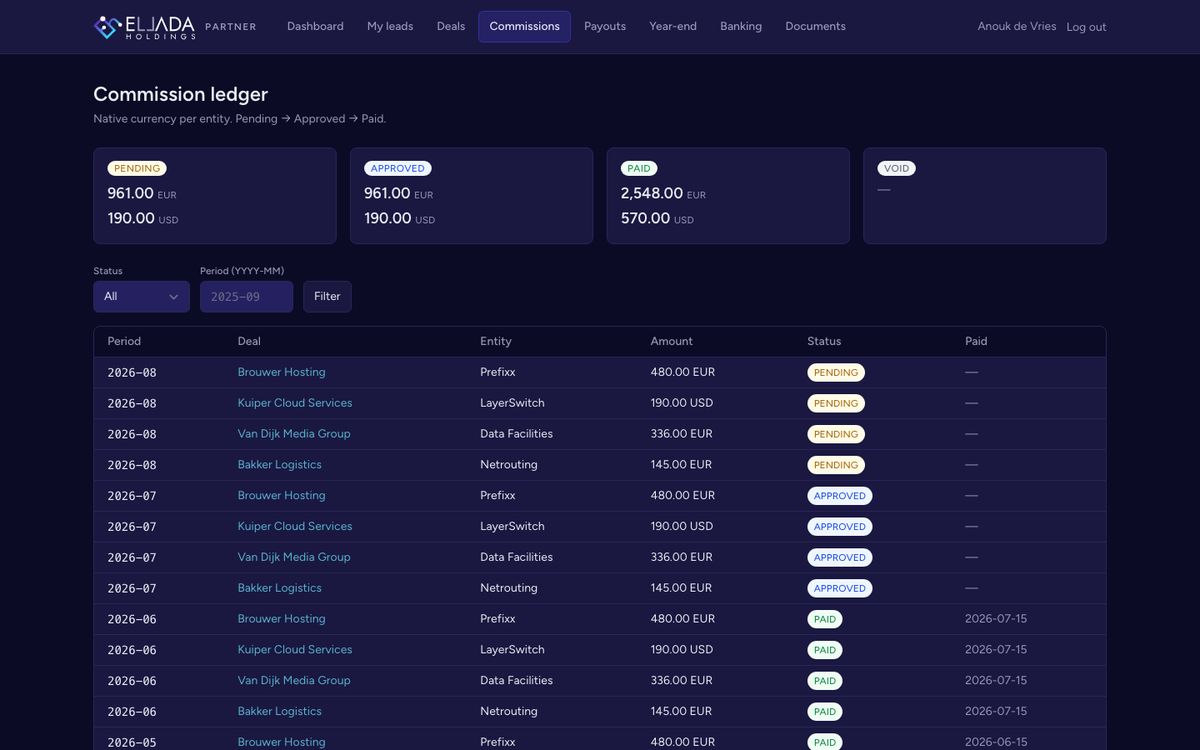Click the PAID status of 2026-06 Bakker Logistics

[x=825, y=712]
